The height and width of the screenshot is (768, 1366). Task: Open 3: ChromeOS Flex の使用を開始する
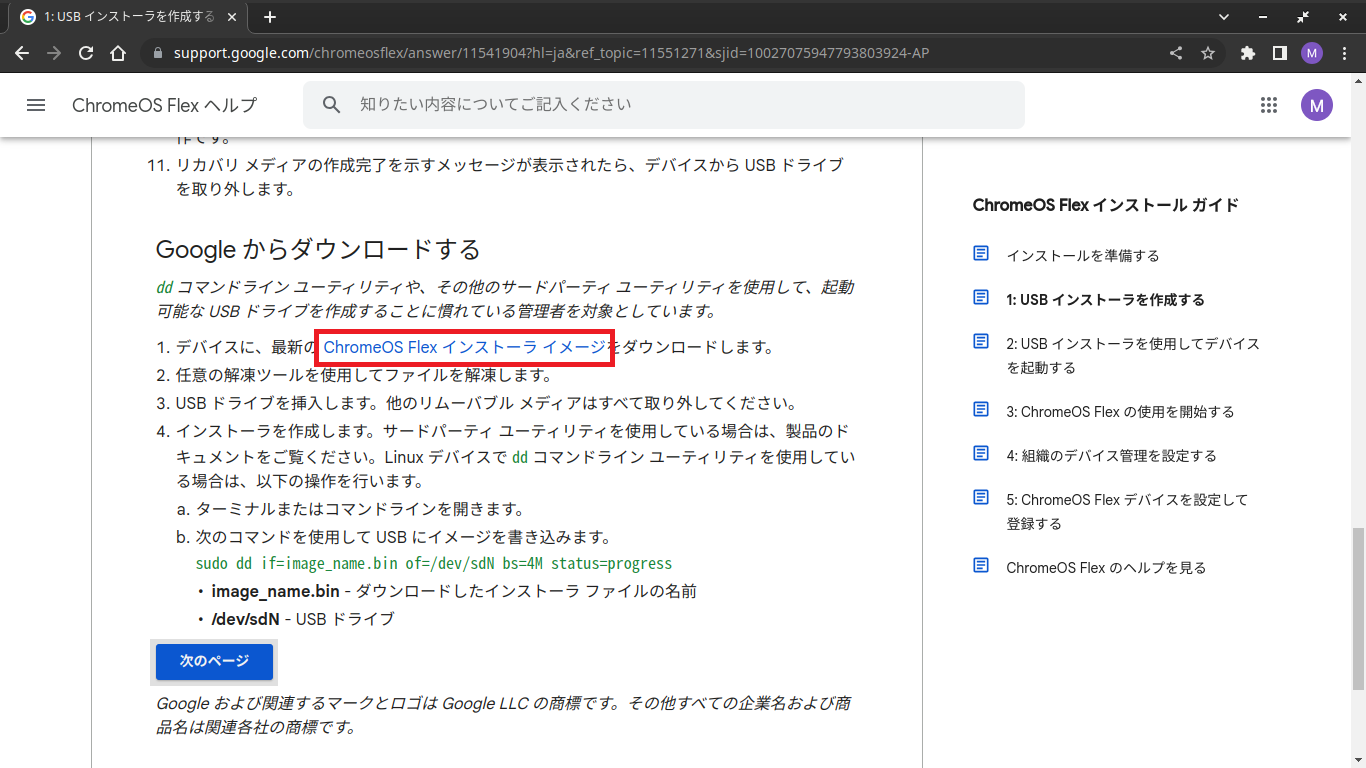pos(1120,412)
